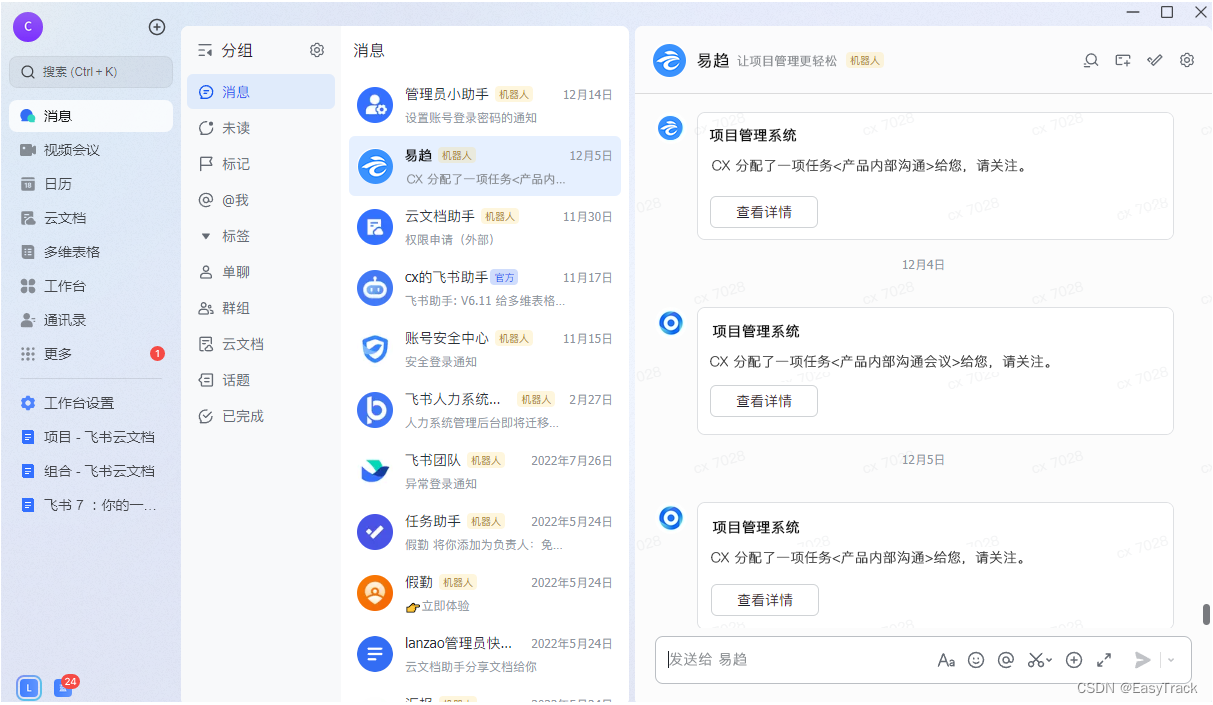The width and height of the screenshot is (1213, 705).
Task: Open 假勤 conversation
Action: (x=485, y=593)
